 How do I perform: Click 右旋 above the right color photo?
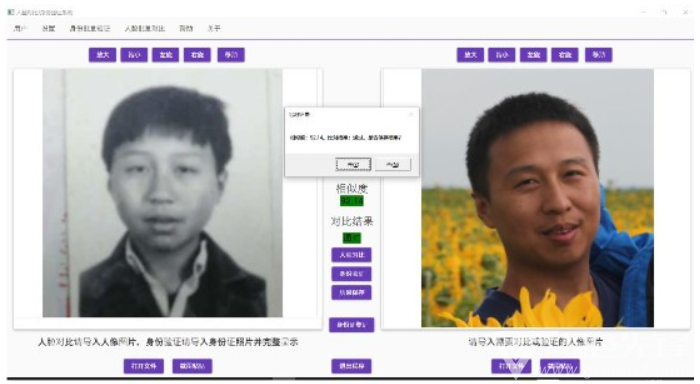pyautogui.click(x=565, y=55)
